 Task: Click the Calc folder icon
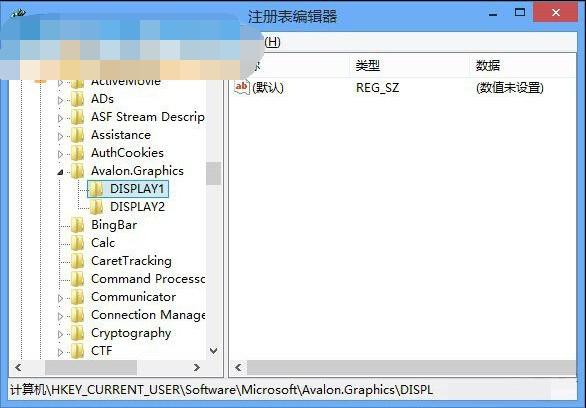[77, 243]
